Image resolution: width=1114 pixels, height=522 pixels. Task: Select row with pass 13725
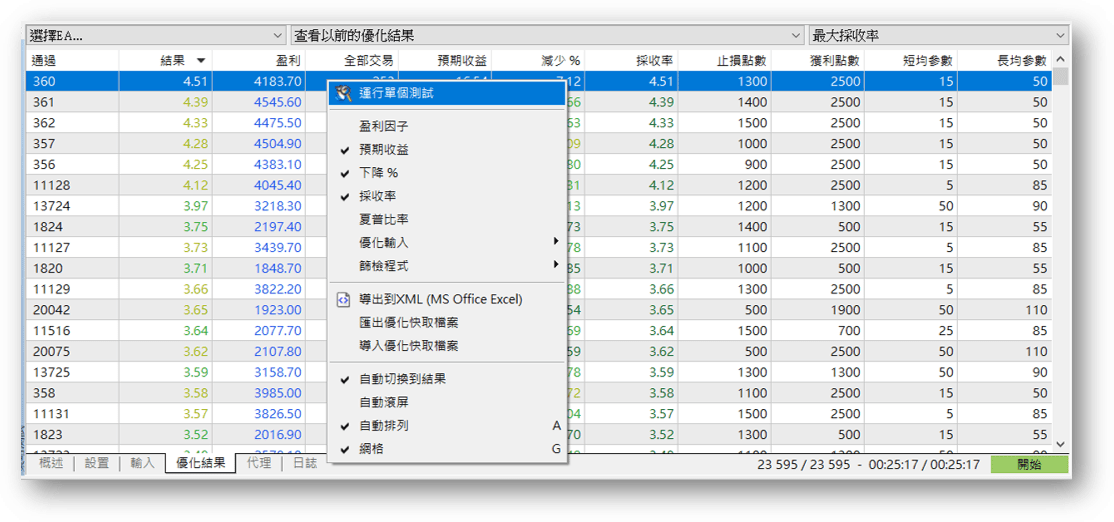tap(539, 372)
